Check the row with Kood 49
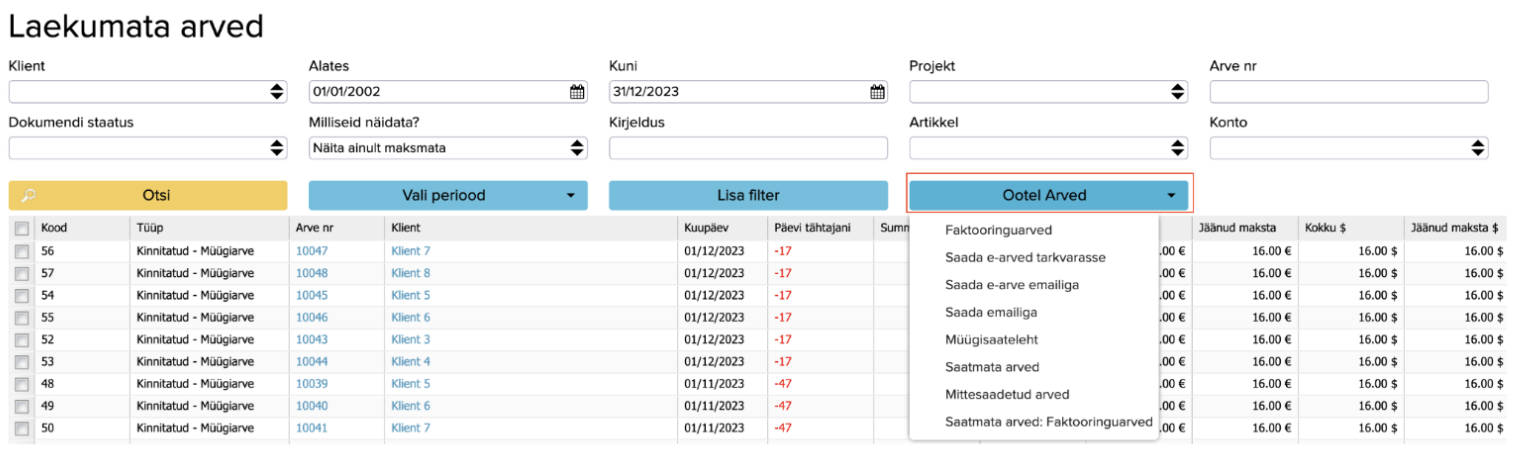The width and height of the screenshot is (1530, 456). pyautogui.click(x=22, y=406)
